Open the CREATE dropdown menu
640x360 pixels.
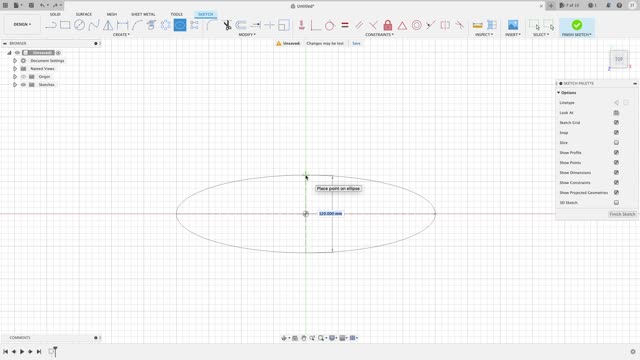coord(121,35)
